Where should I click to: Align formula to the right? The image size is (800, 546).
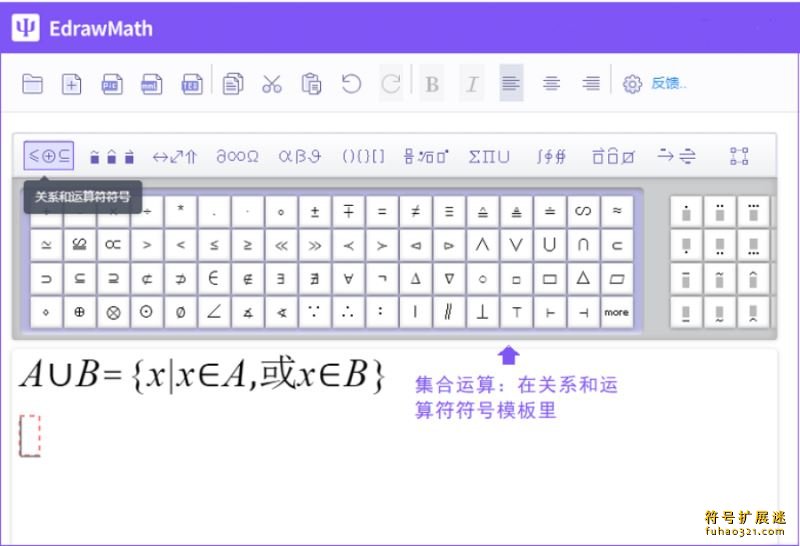(591, 83)
